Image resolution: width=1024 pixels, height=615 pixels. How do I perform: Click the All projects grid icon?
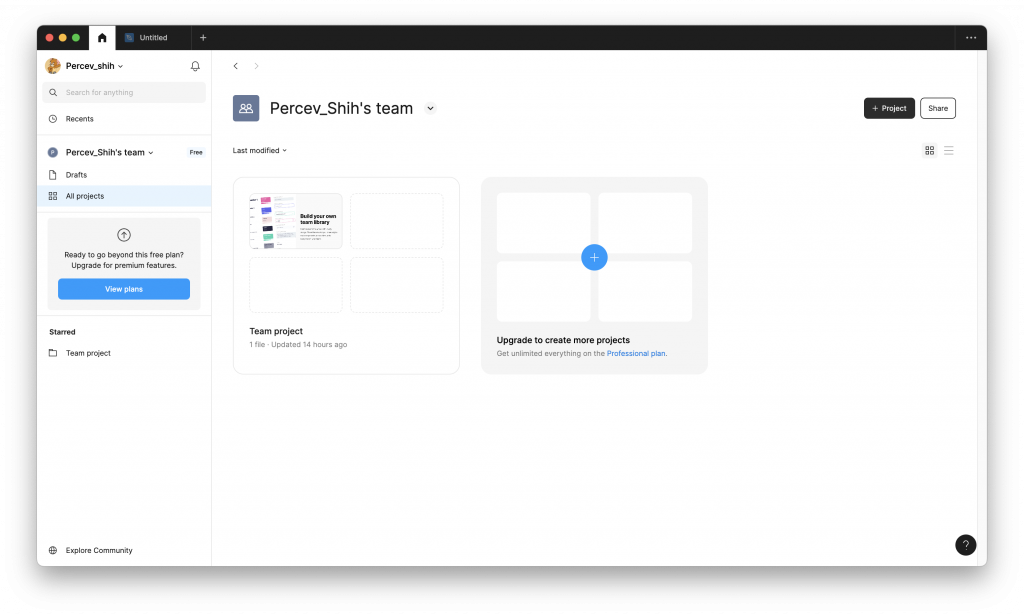tap(53, 196)
